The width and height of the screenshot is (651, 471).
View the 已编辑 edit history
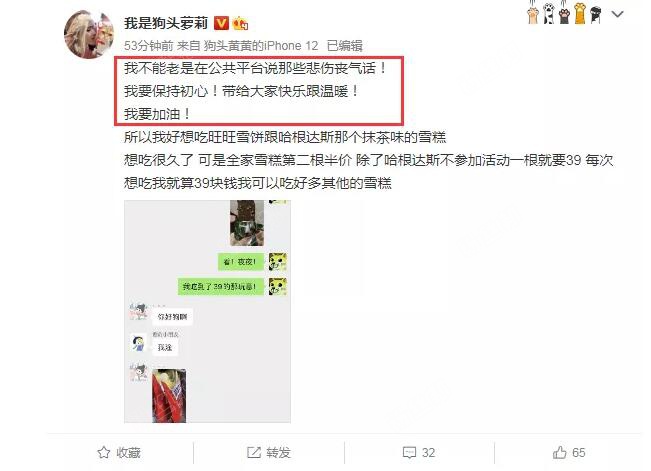[344, 46]
